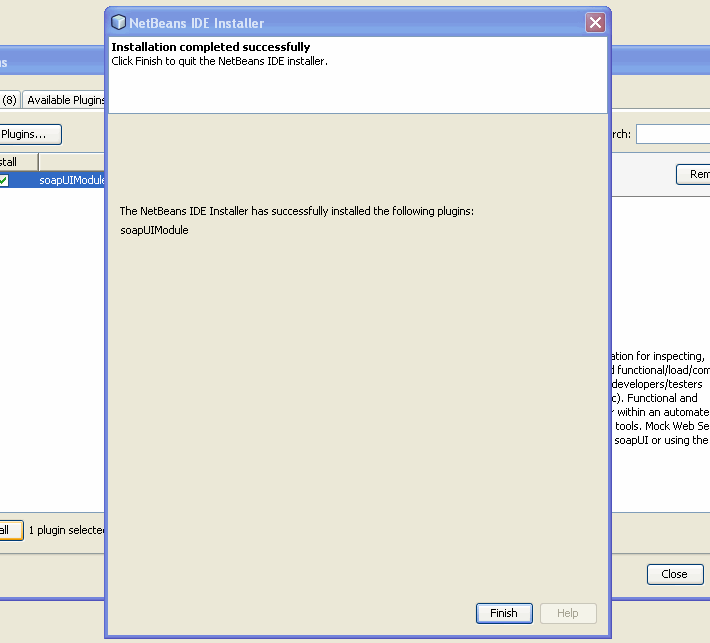Click 'Installation completed successfully' heading
Viewport: 710px width, 643px height.
pyautogui.click(x=211, y=47)
